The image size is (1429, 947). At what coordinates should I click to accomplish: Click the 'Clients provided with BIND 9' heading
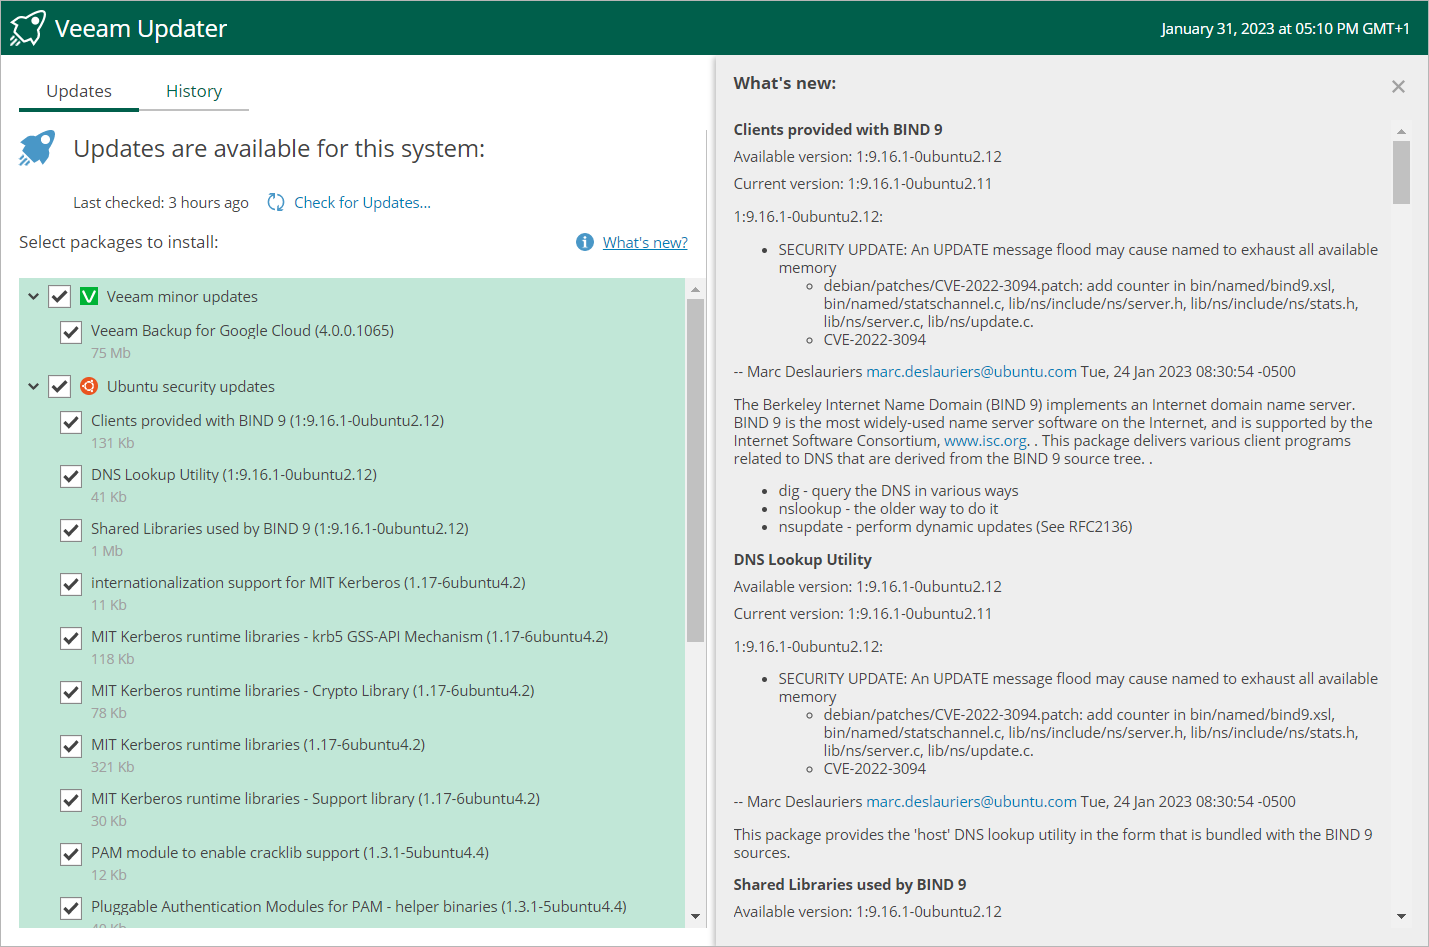pos(838,129)
